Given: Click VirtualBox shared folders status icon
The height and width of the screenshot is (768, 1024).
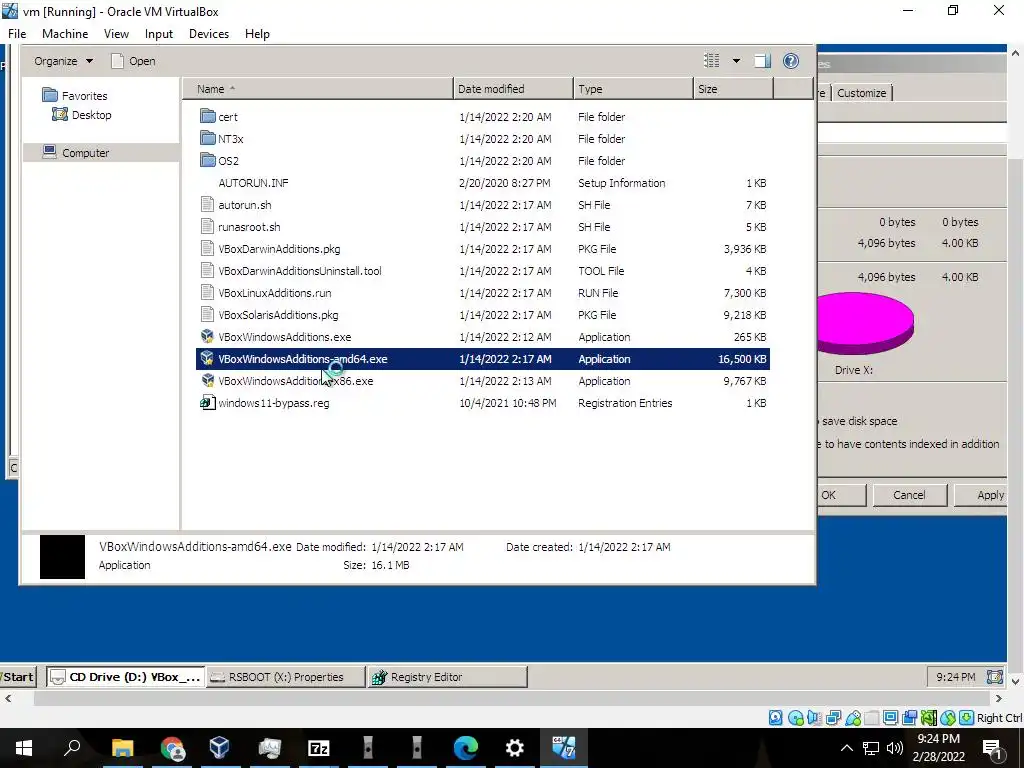Looking at the screenshot, I should click(872, 718).
